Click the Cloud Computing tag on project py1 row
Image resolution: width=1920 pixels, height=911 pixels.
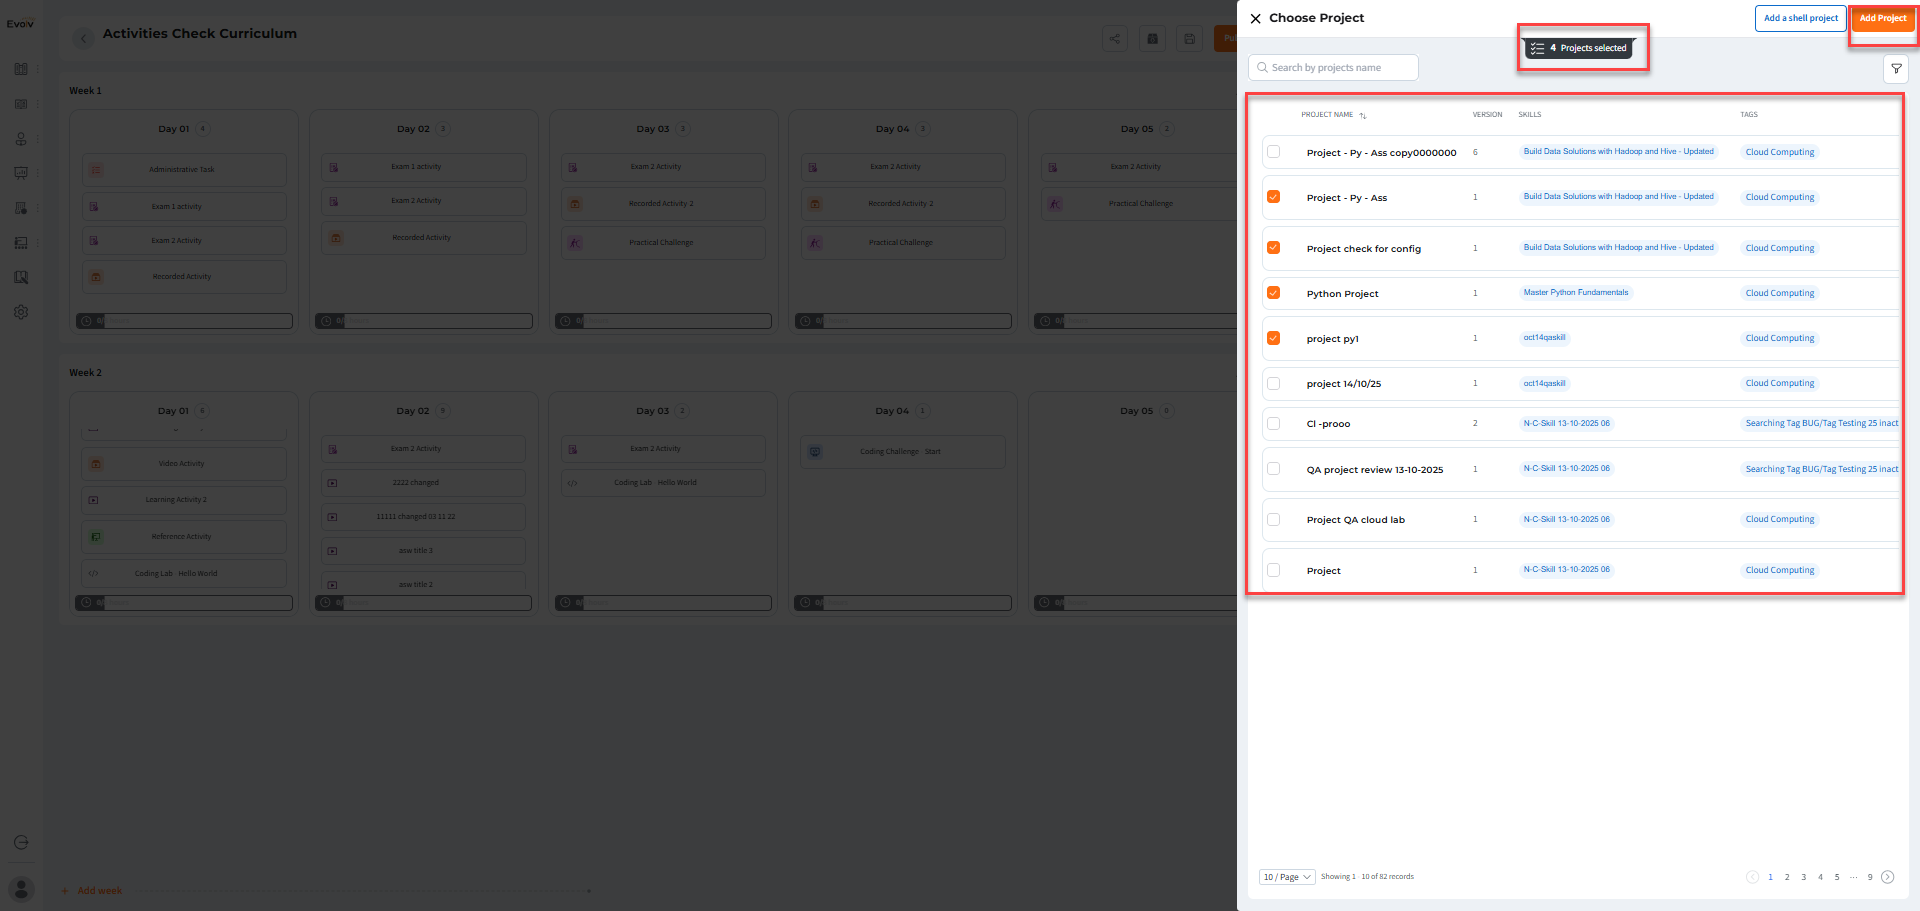1780,338
